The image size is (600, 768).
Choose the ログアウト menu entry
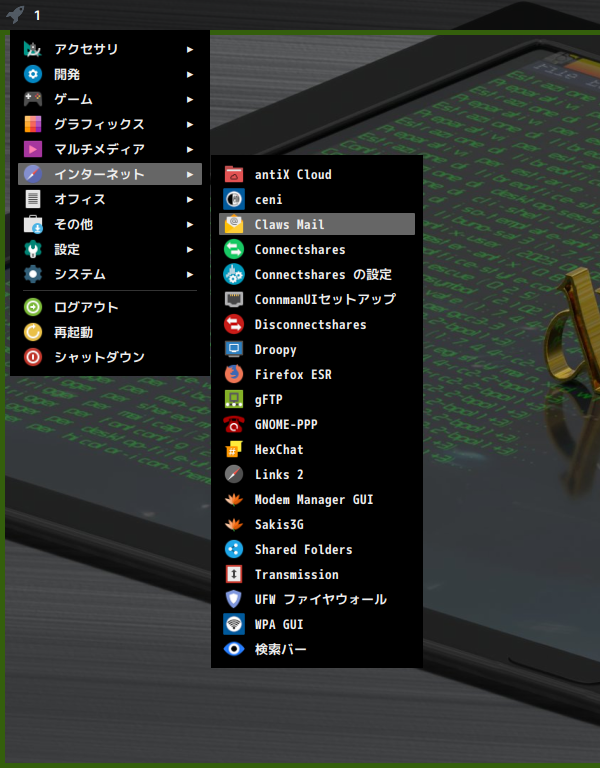[x=110, y=307]
